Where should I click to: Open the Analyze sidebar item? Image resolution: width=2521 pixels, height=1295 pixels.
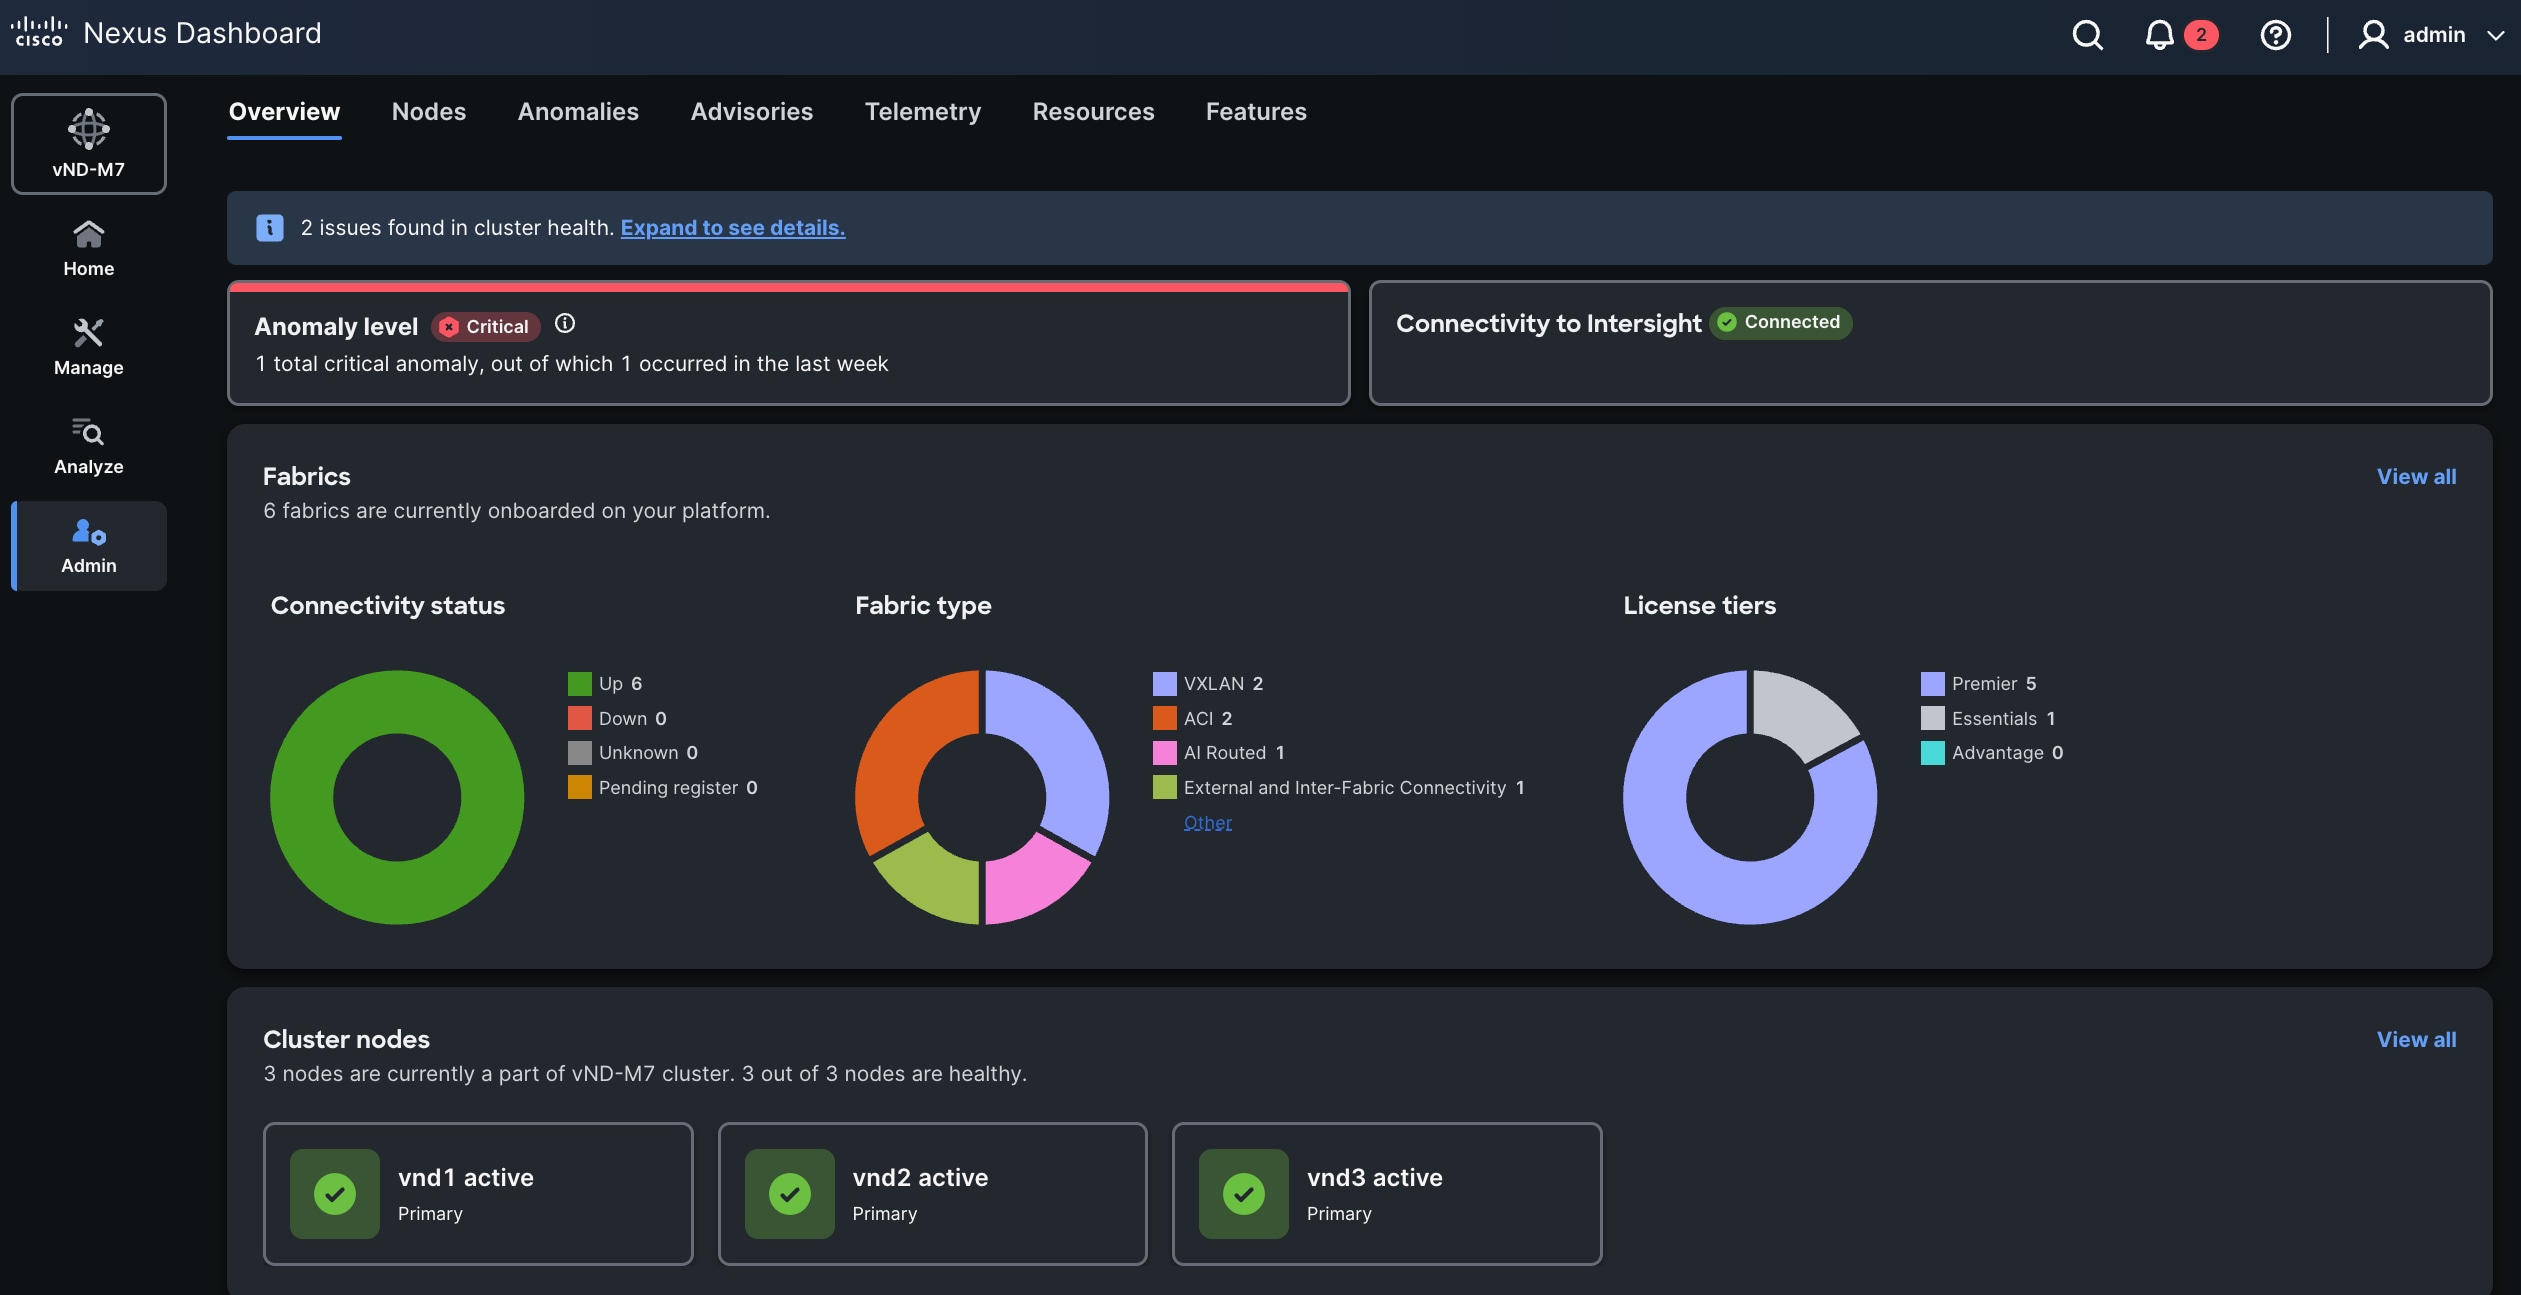tap(89, 446)
